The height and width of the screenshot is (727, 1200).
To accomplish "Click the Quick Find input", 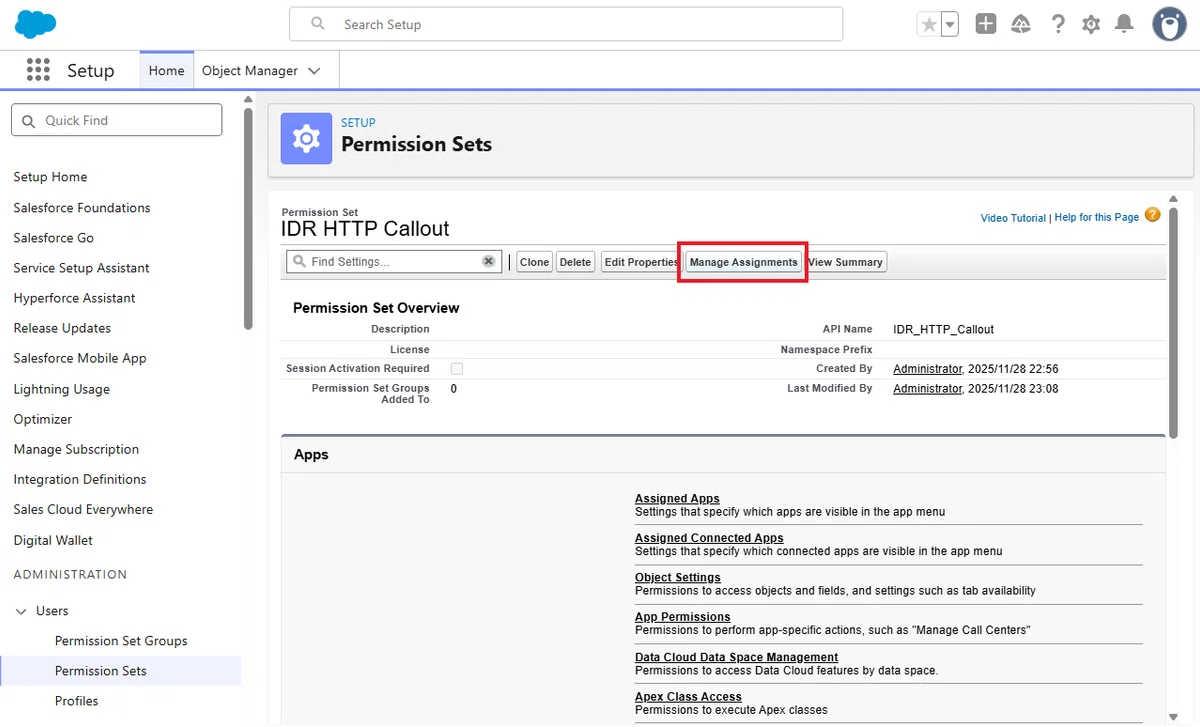I will click(x=116, y=120).
